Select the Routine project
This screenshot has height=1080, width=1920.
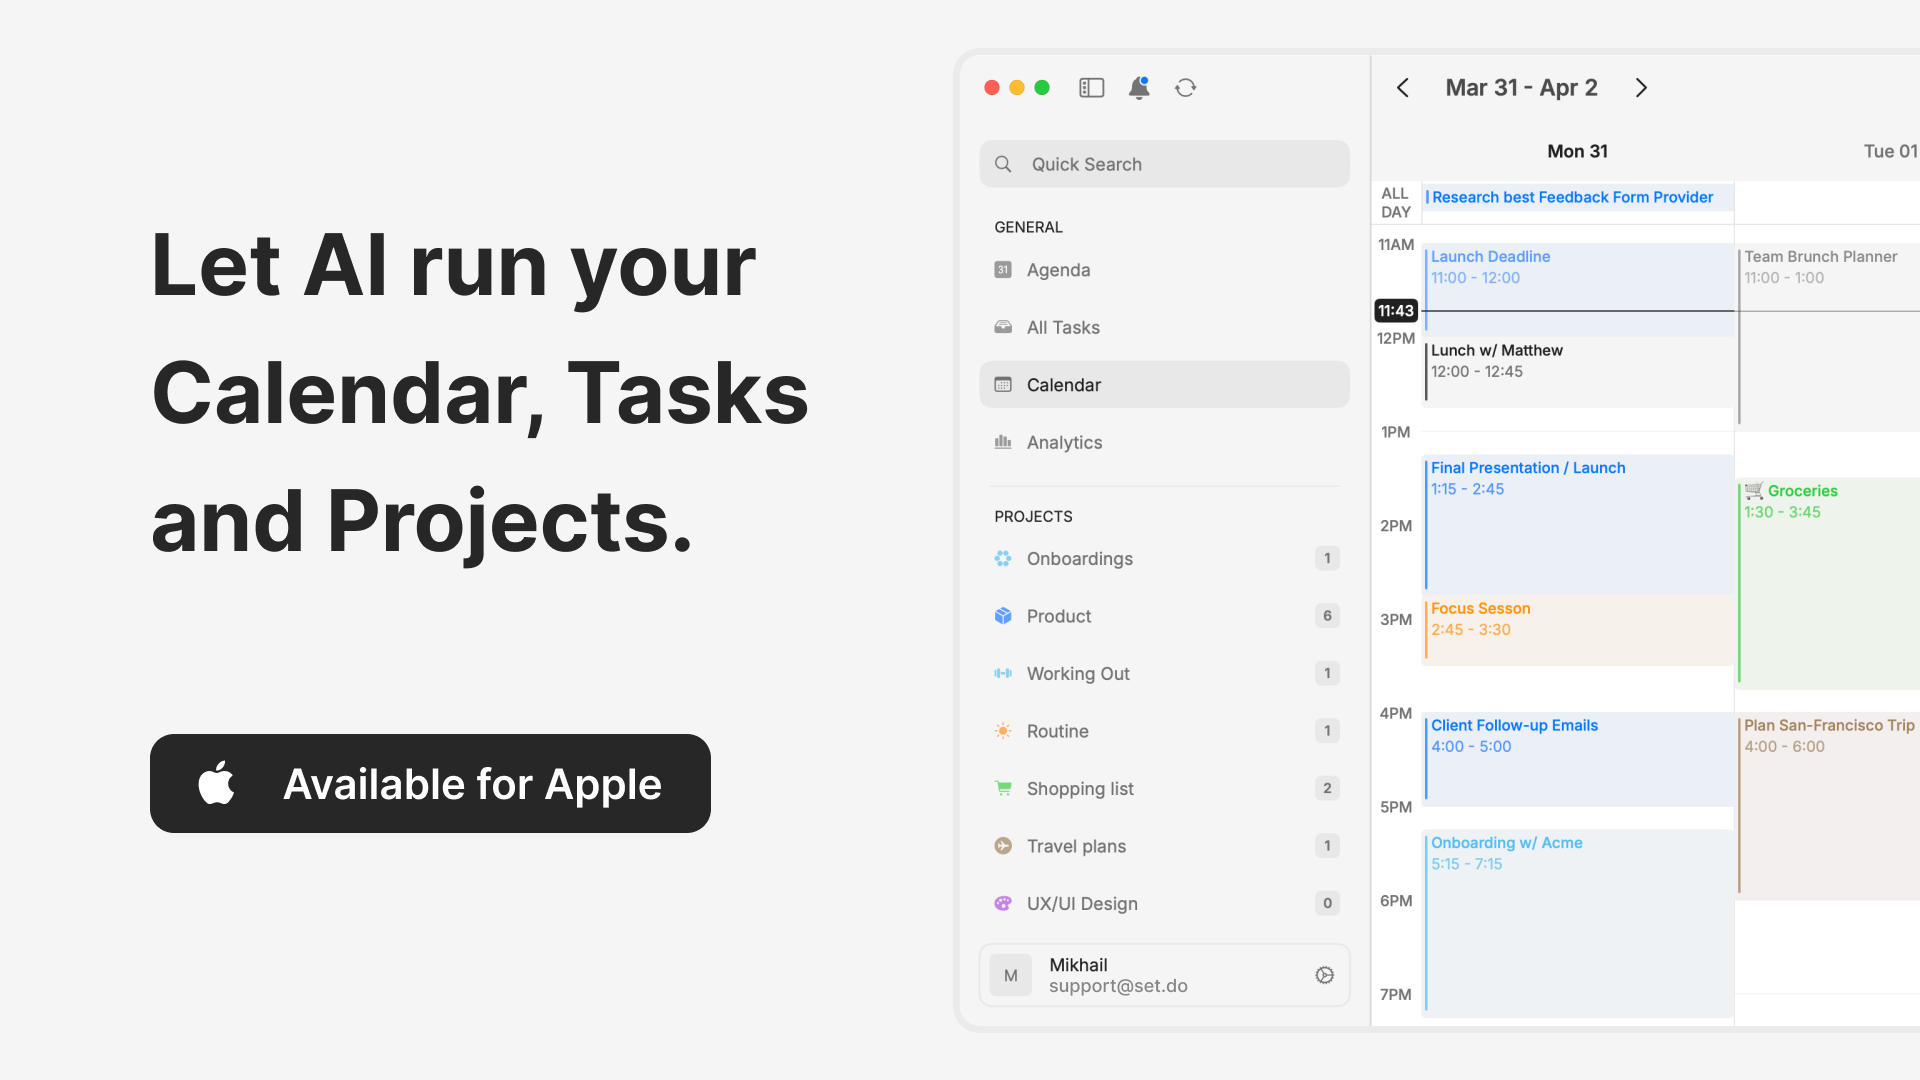[1164, 731]
